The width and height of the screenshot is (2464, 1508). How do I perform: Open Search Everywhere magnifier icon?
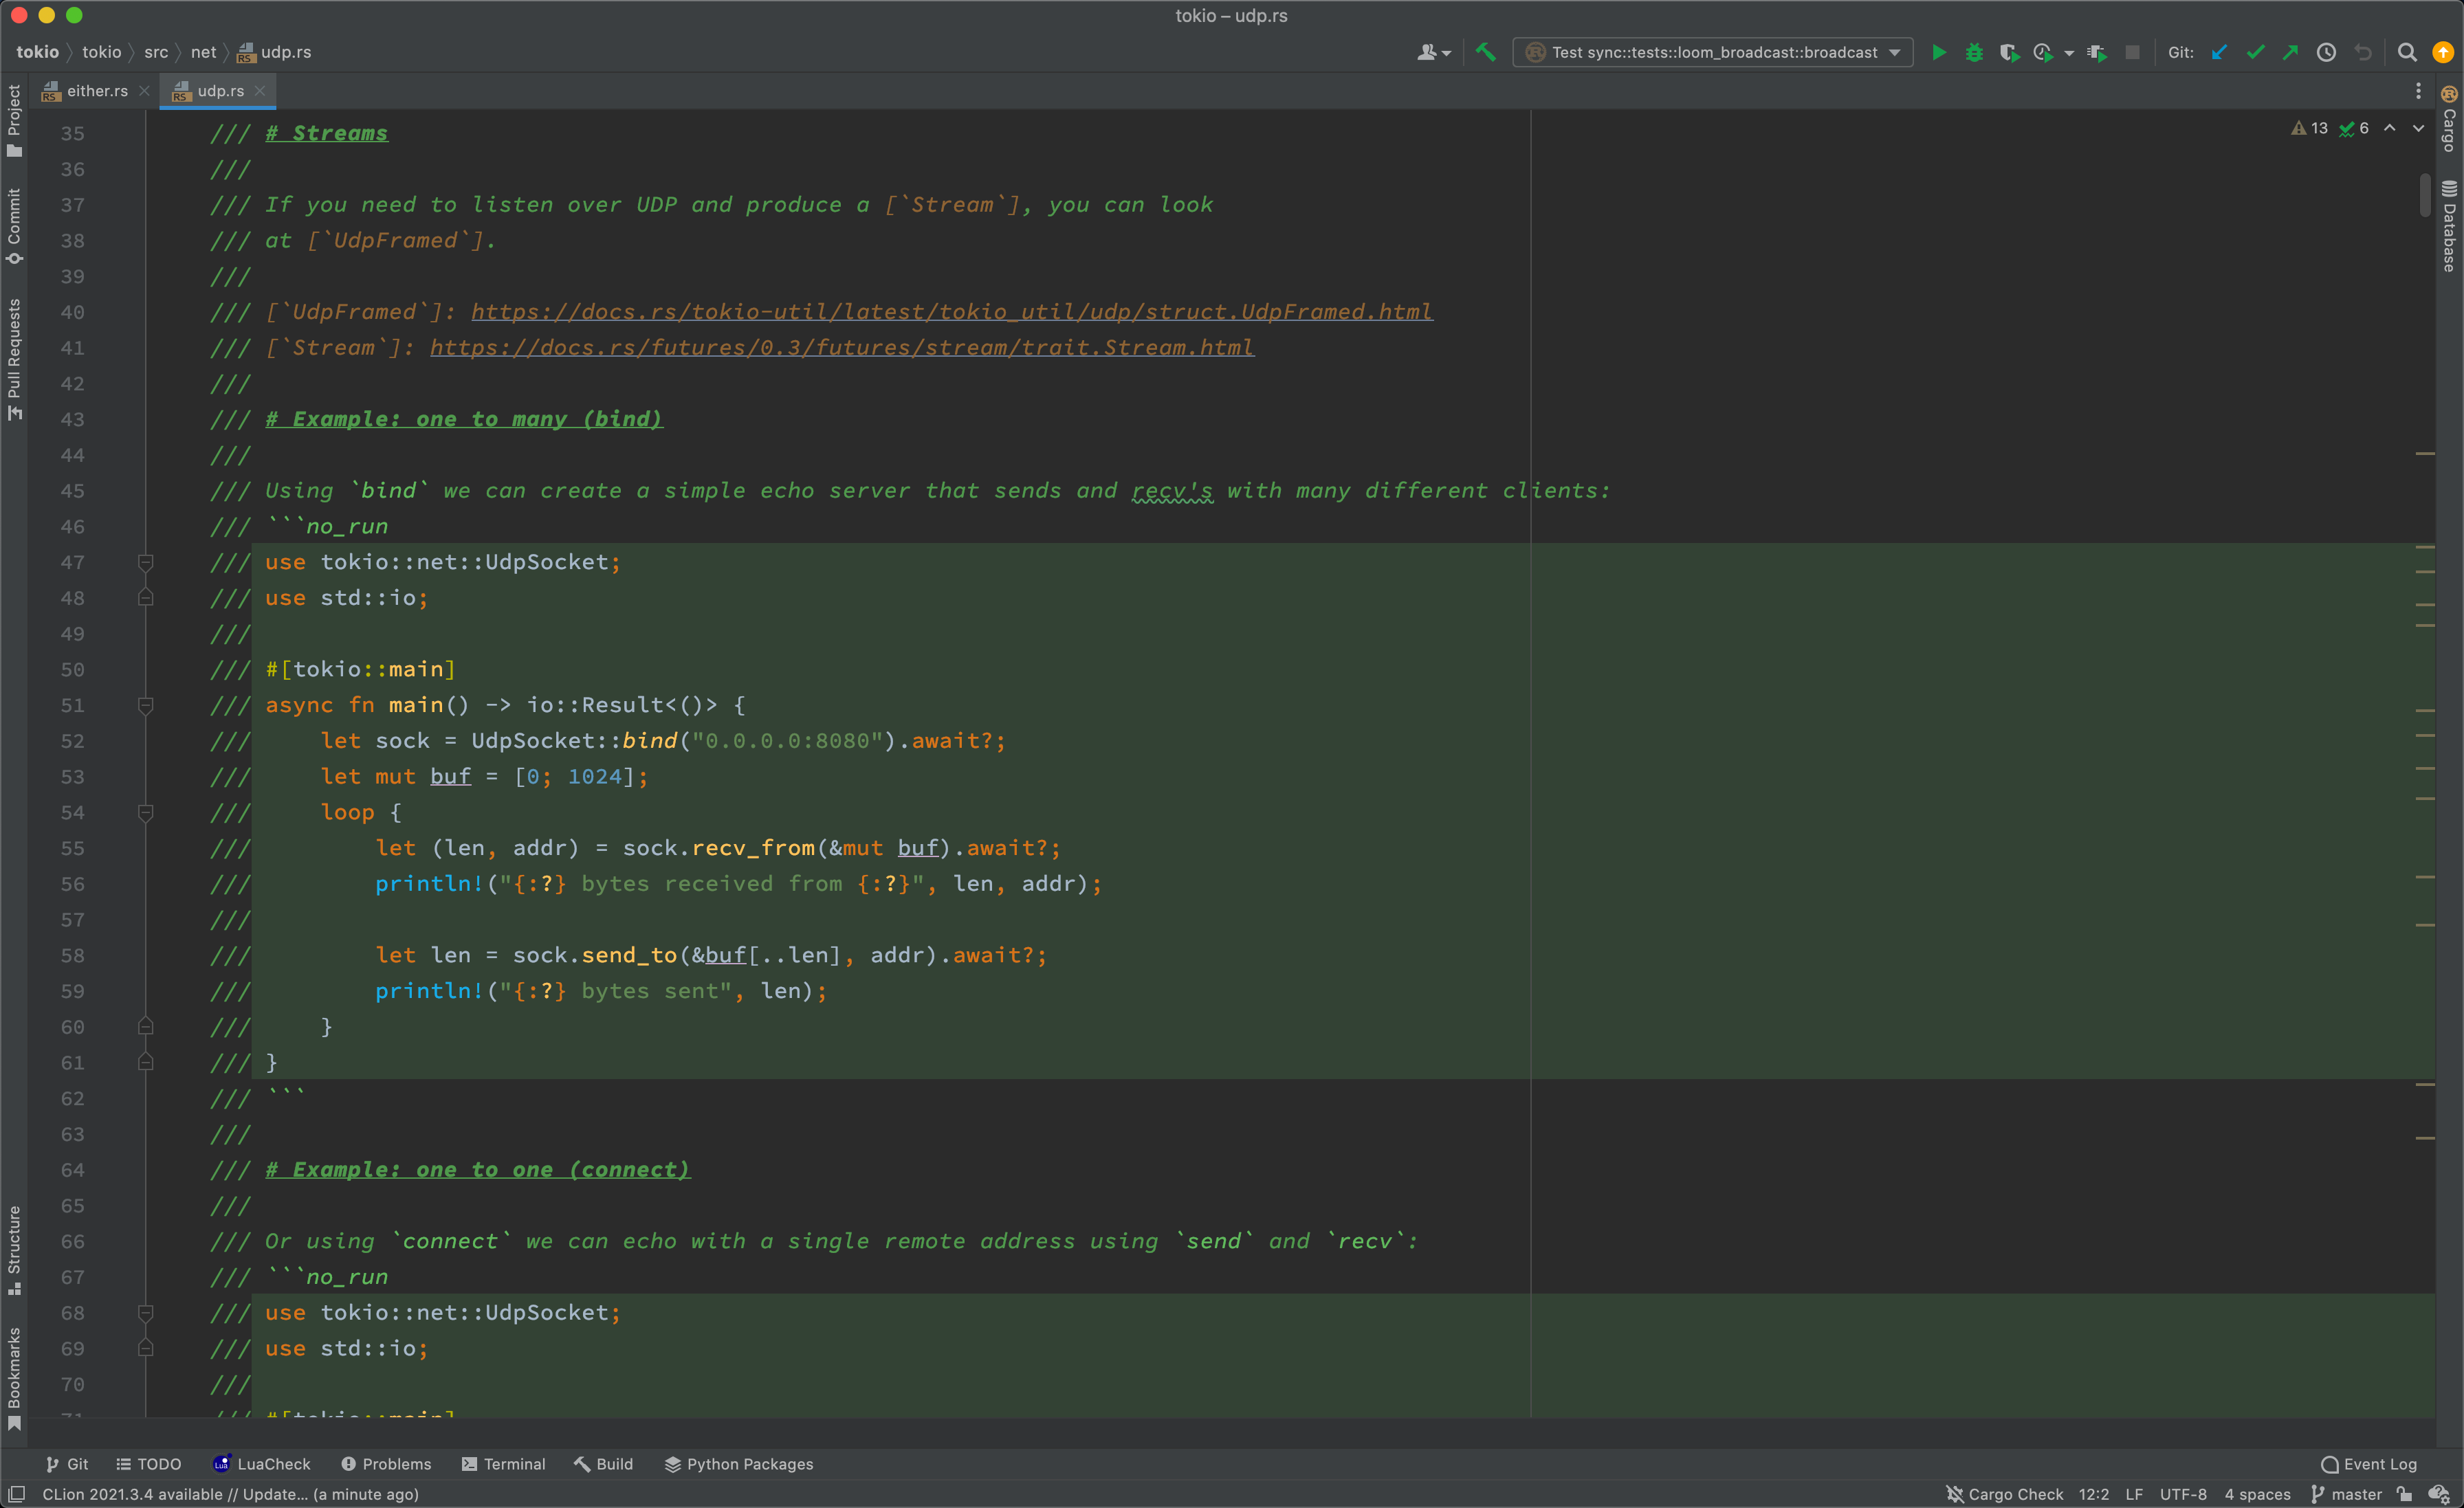pyautogui.click(x=2407, y=52)
